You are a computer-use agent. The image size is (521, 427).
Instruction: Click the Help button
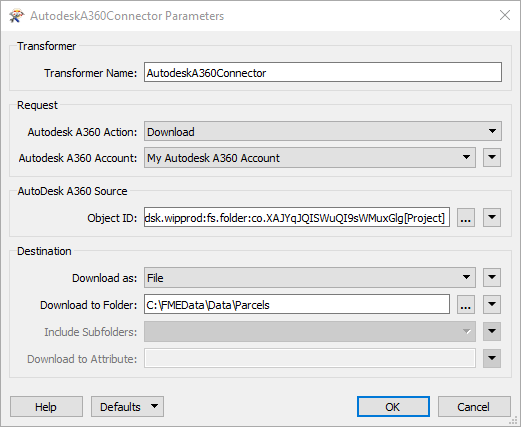click(x=46, y=407)
